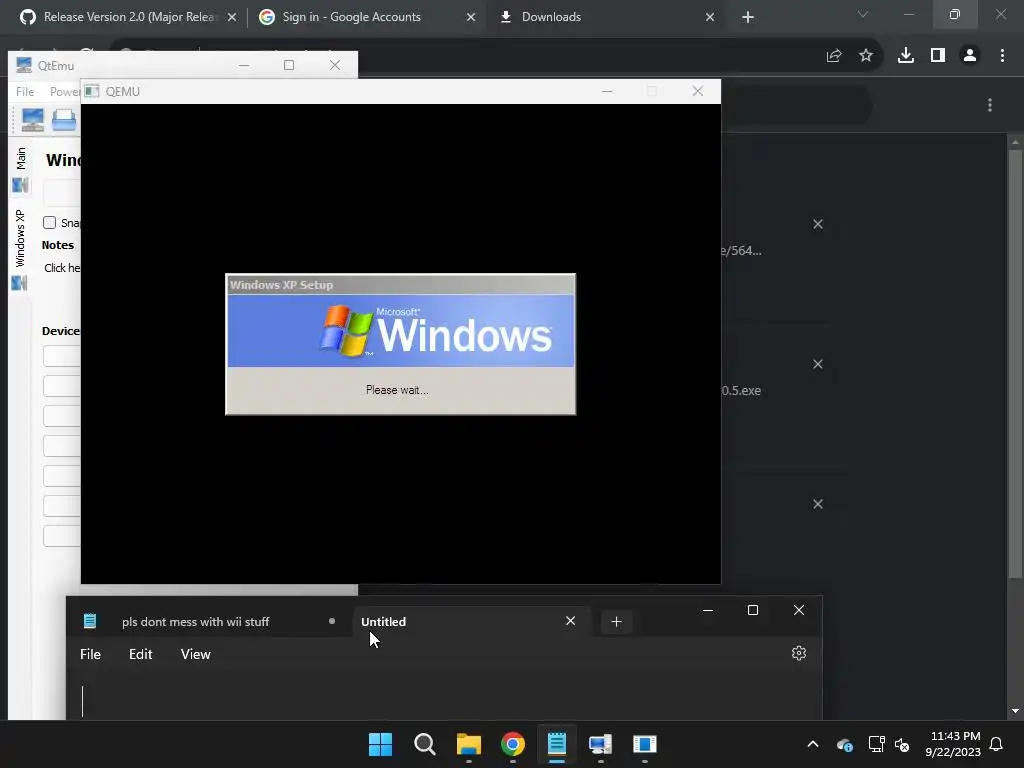1024x768 pixels.
Task: Click Downloads page vertical scrollbar
Action: pyautogui.click(x=1015, y=364)
